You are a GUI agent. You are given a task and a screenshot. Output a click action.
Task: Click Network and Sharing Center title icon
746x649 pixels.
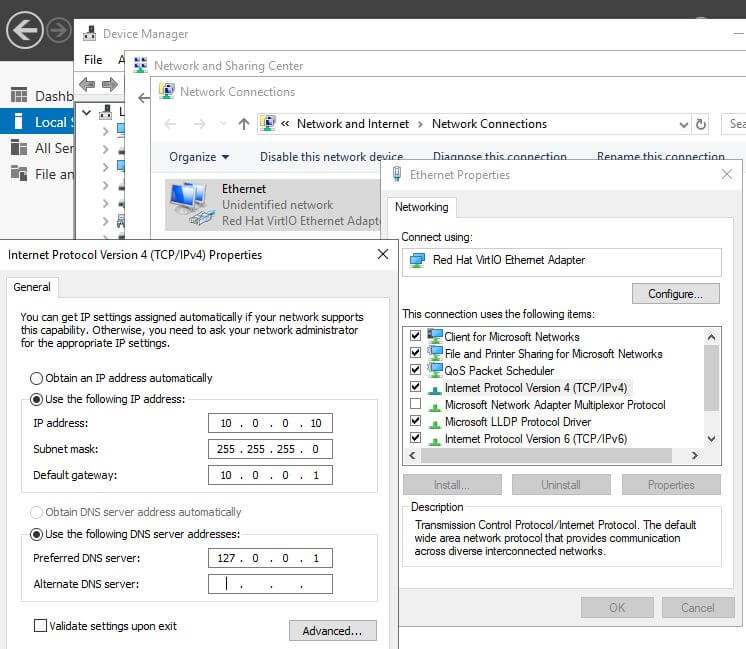pos(140,65)
